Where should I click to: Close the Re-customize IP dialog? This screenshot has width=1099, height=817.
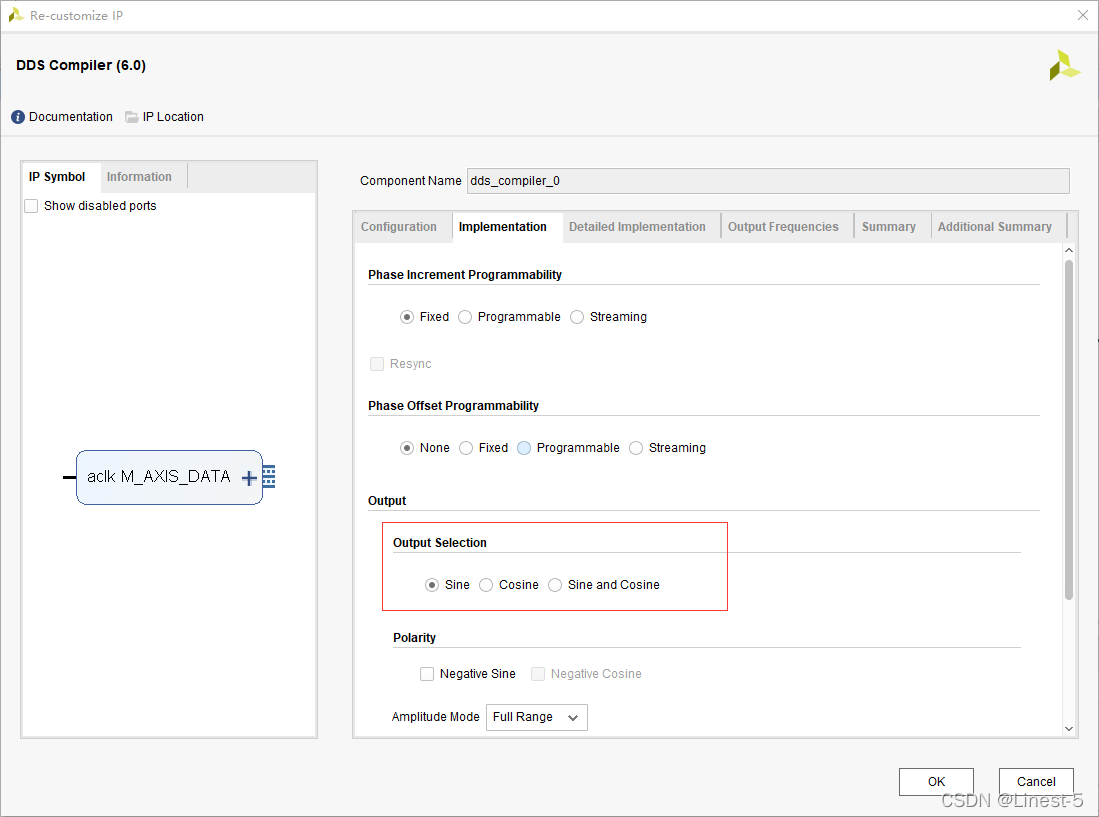click(x=1083, y=15)
